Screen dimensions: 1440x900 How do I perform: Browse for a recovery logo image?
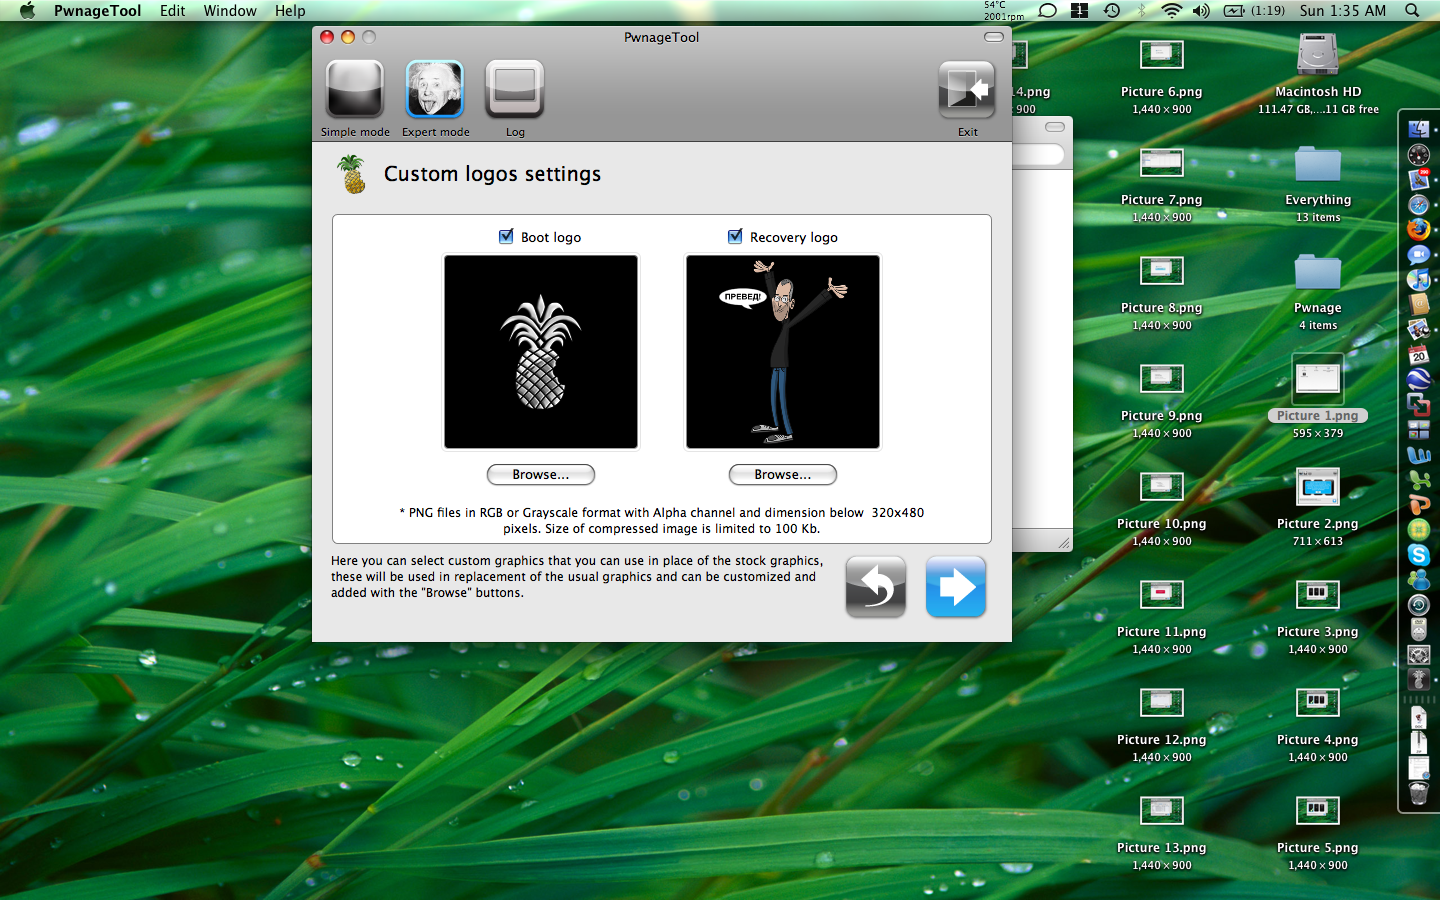click(783, 475)
